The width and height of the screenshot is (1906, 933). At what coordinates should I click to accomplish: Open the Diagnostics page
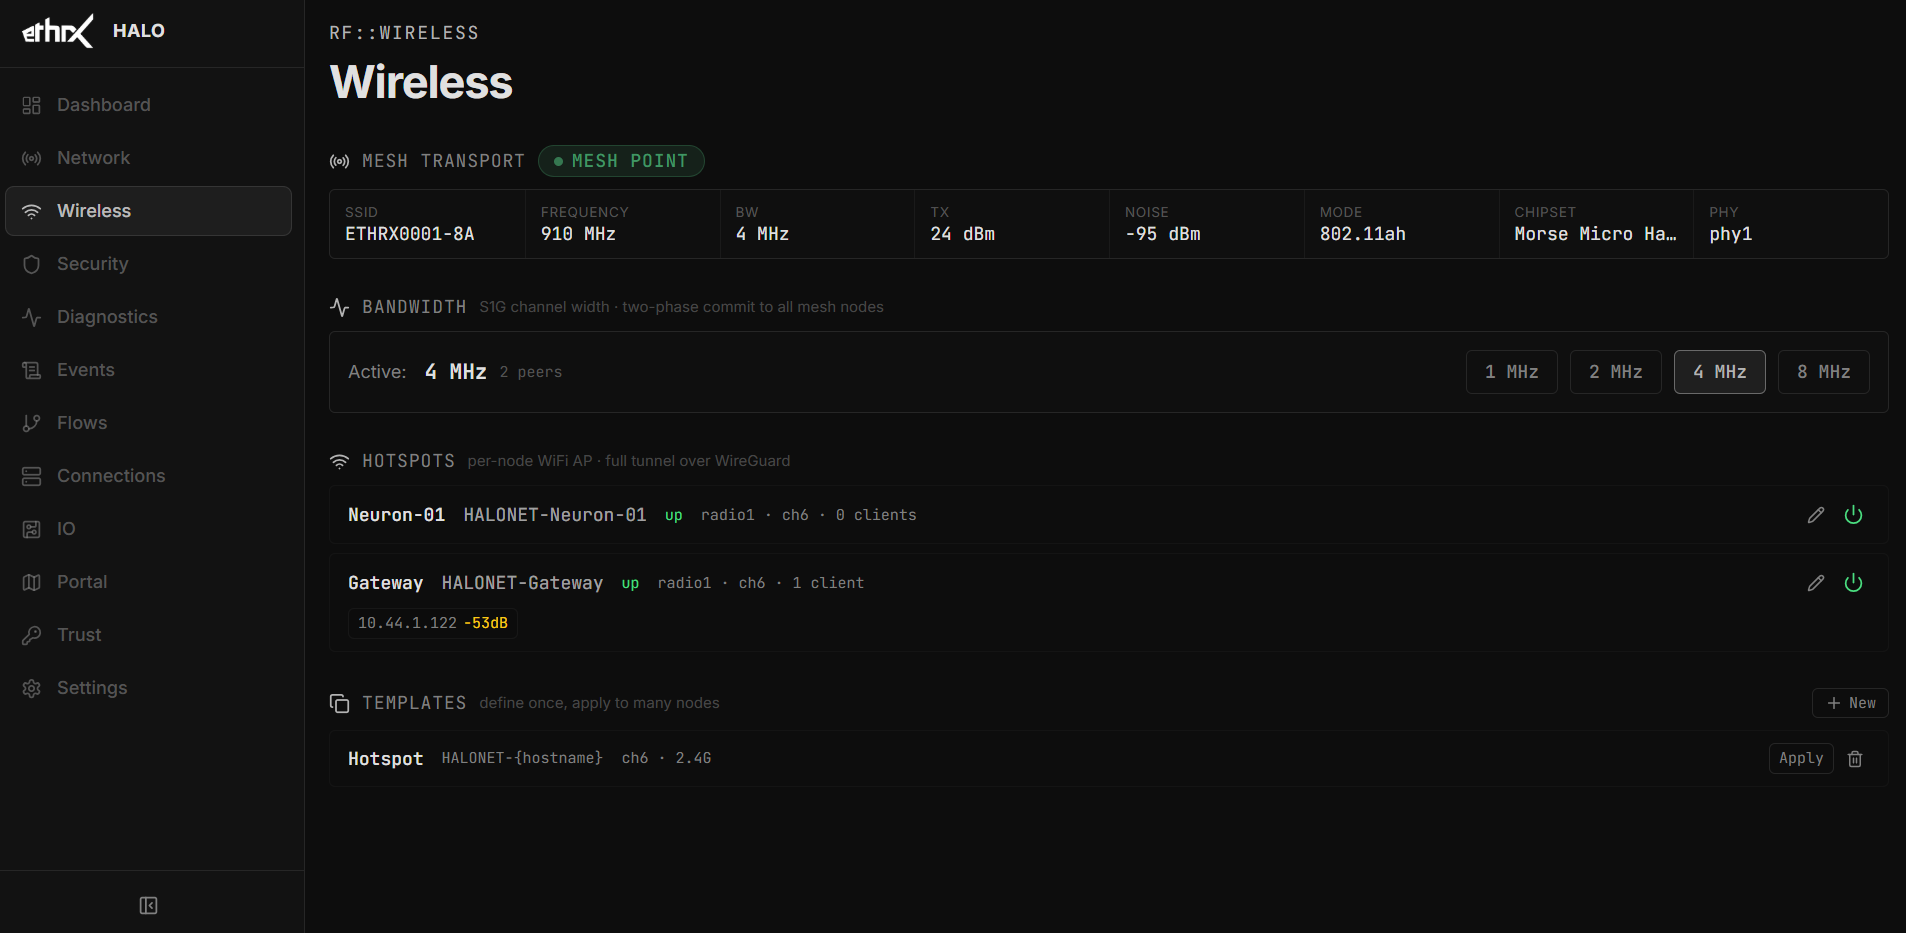coord(148,317)
